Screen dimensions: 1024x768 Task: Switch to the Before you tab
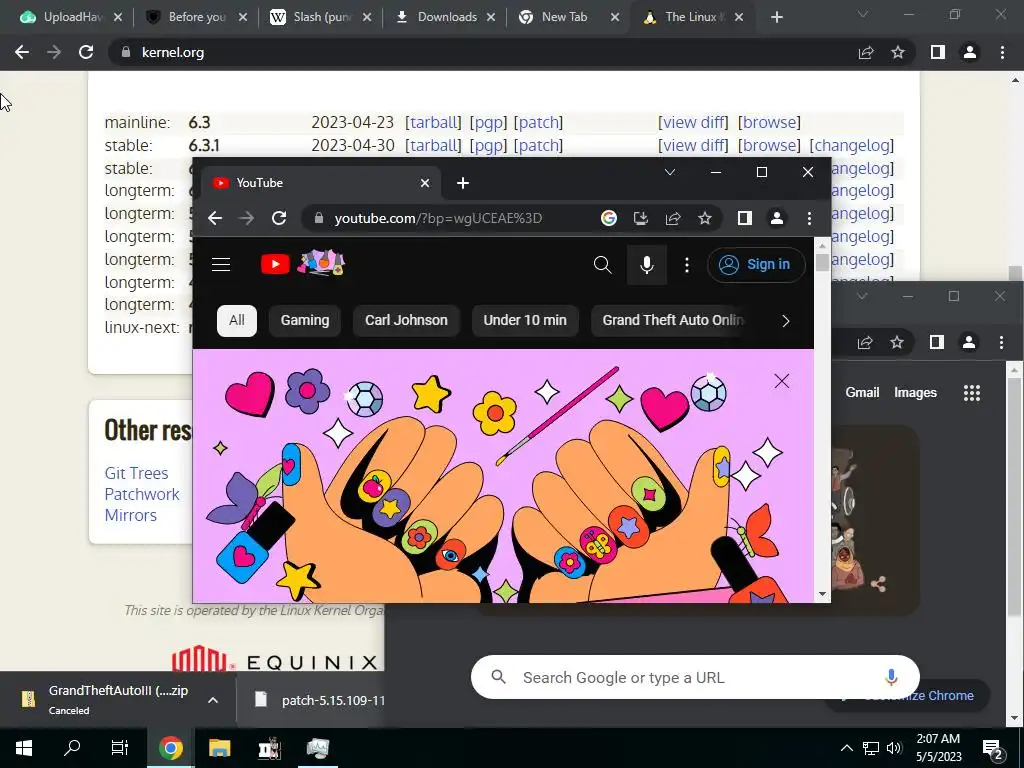pos(195,17)
